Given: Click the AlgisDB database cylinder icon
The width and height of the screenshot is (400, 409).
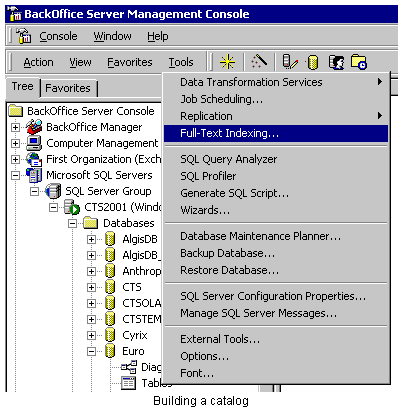Looking at the screenshot, I should (x=110, y=239).
